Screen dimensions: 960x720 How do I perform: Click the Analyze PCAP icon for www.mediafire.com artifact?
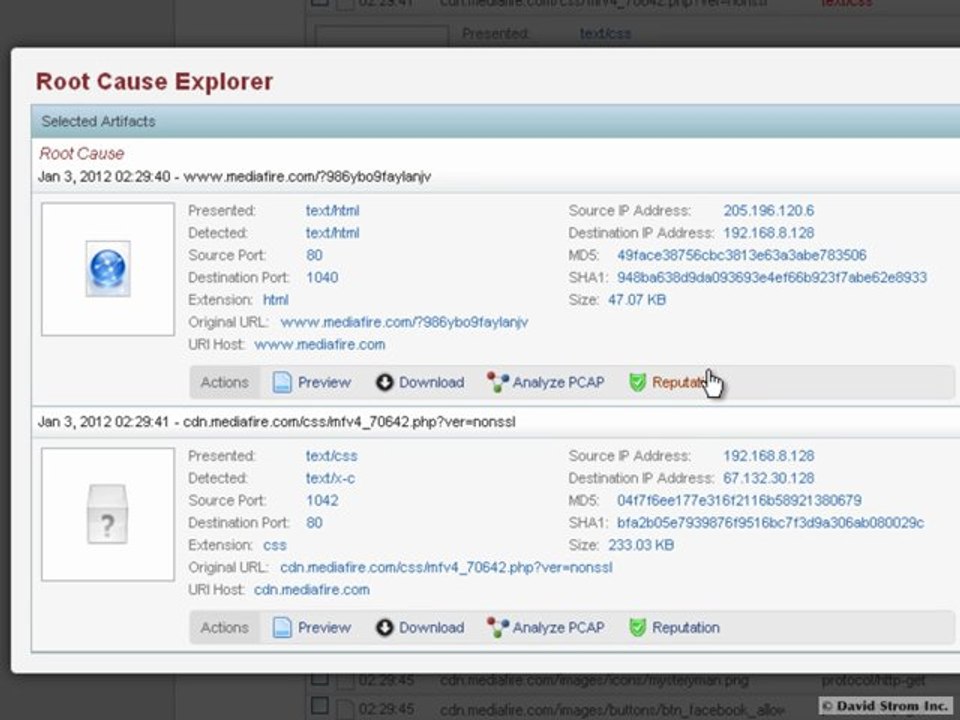pos(497,382)
